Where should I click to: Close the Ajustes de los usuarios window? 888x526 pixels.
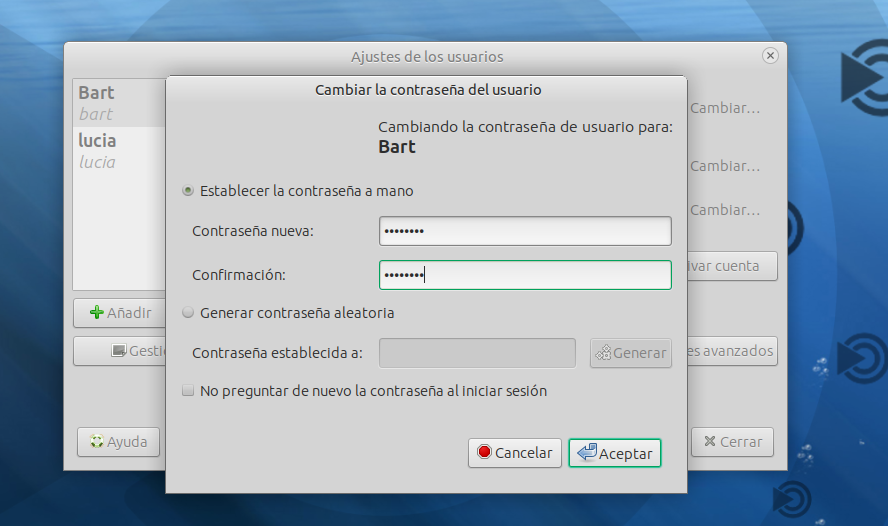pos(770,56)
